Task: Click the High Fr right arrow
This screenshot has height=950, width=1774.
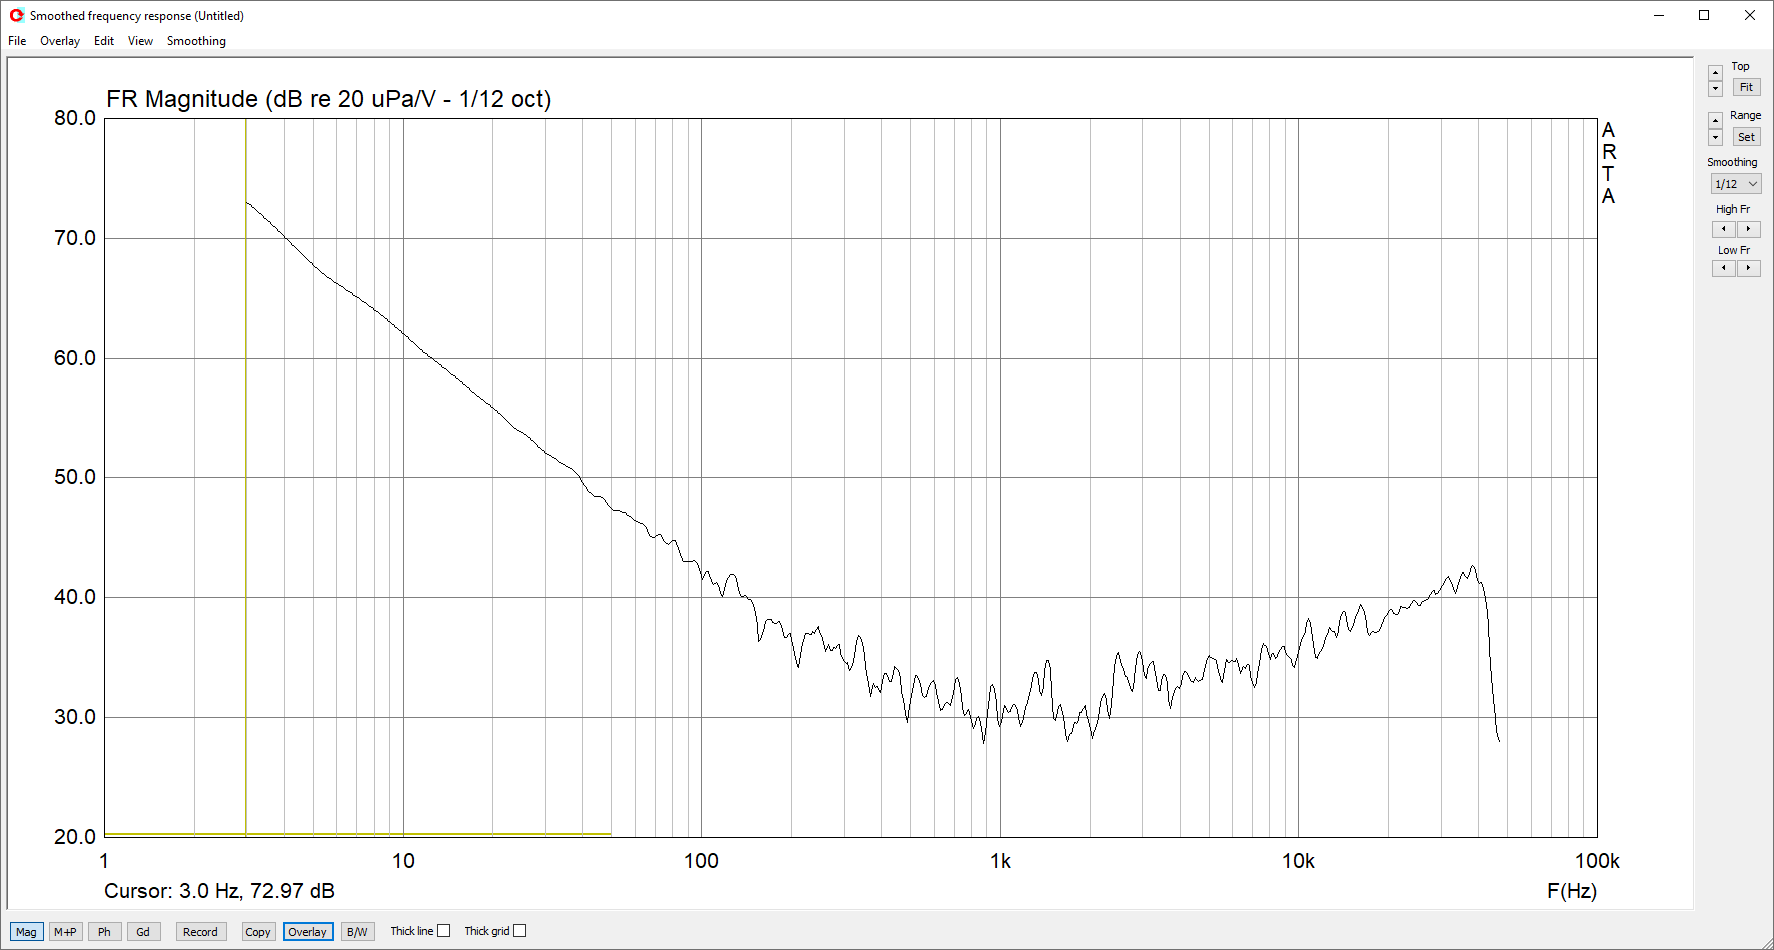Action: click(1748, 229)
